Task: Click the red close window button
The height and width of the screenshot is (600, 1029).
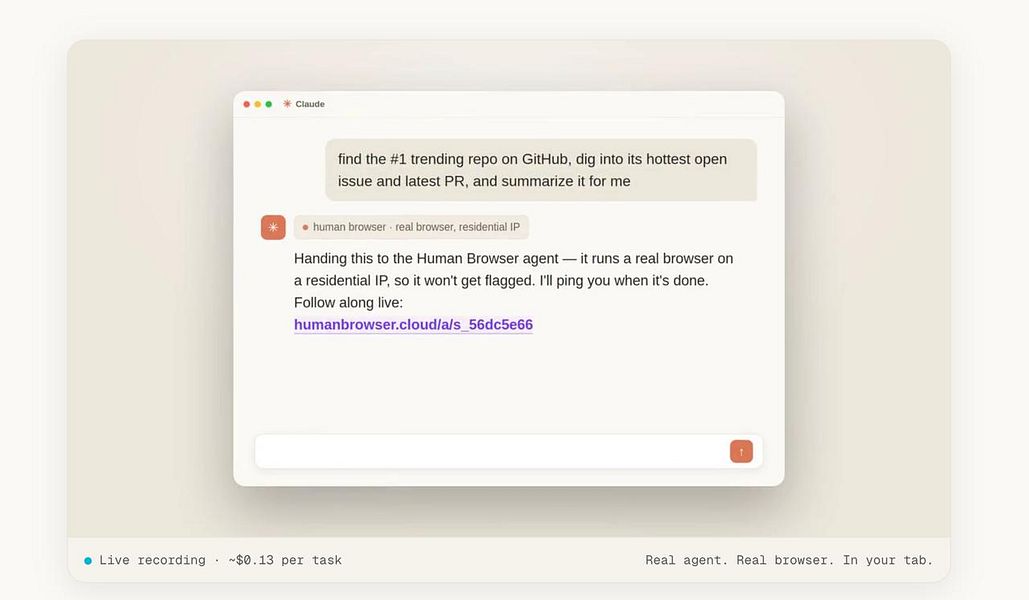Action: [247, 104]
